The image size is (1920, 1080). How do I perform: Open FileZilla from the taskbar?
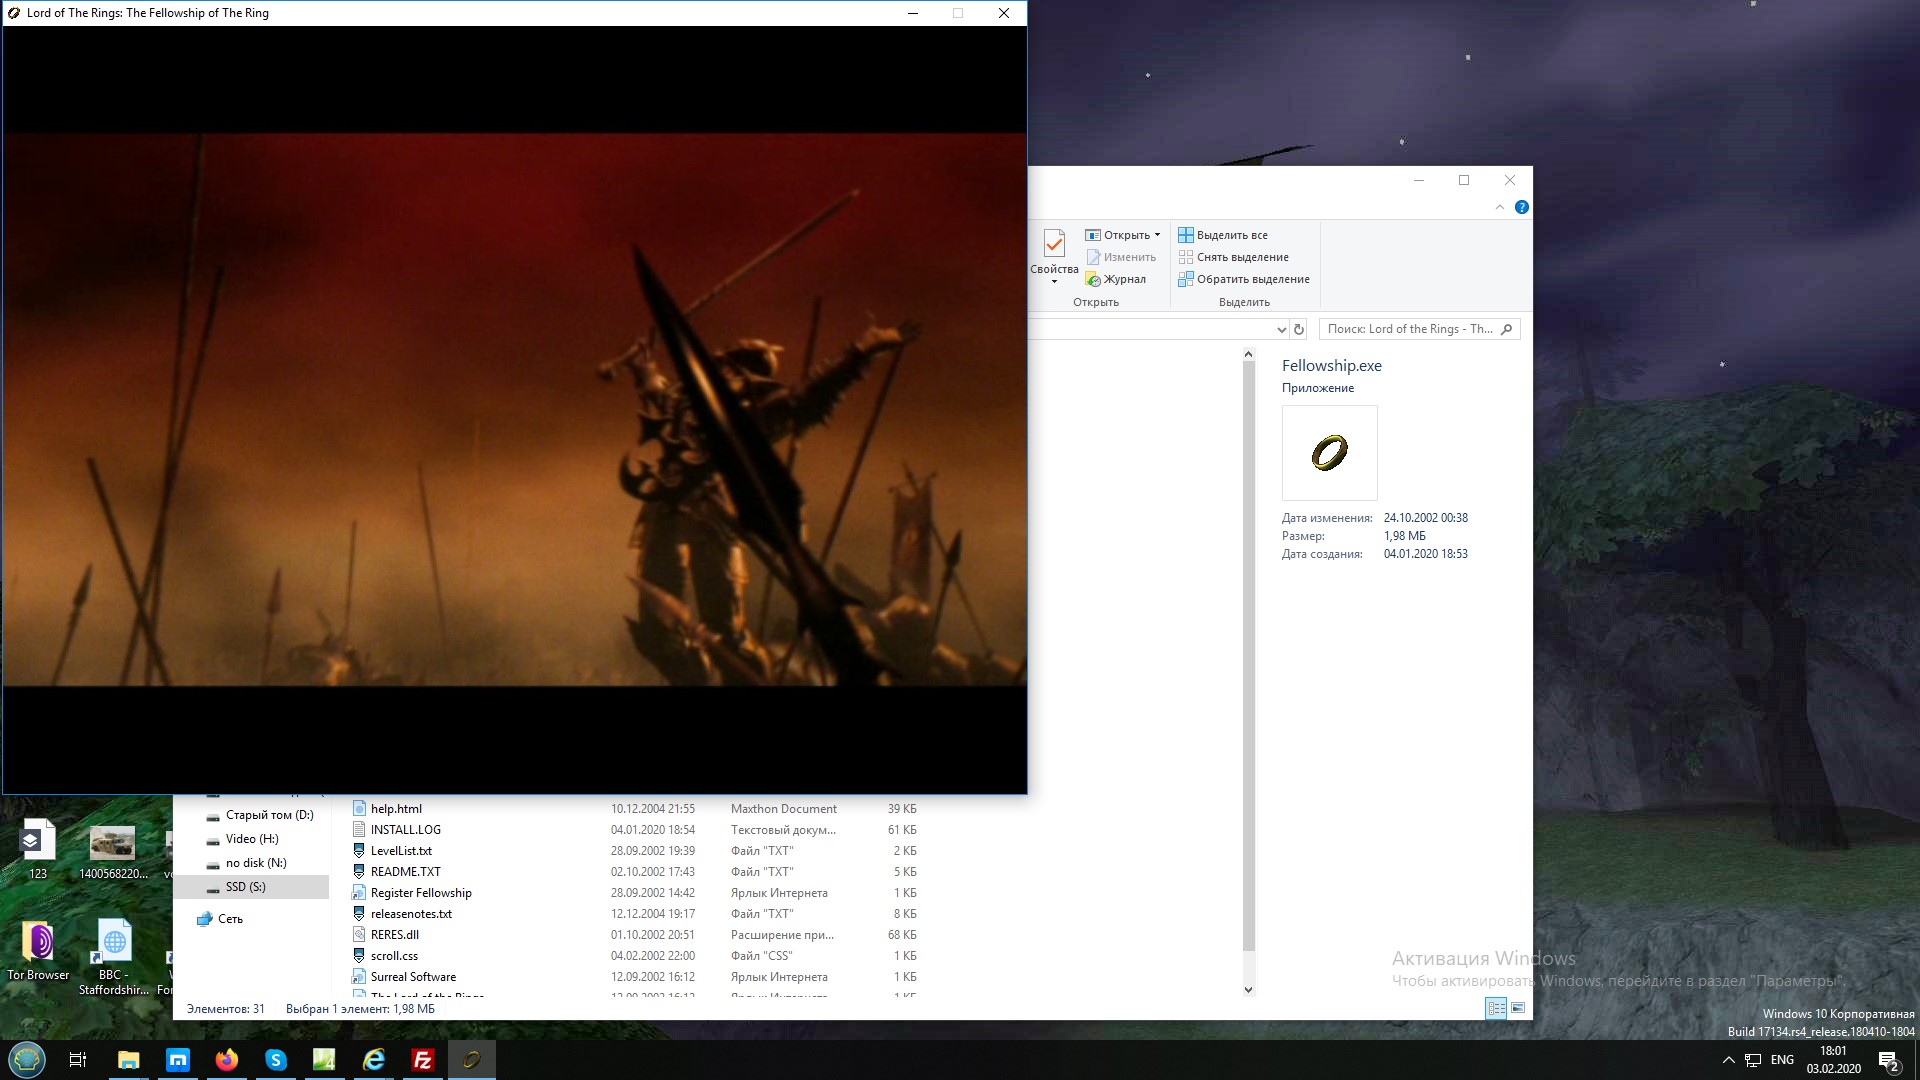click(x=422, y=1060)
